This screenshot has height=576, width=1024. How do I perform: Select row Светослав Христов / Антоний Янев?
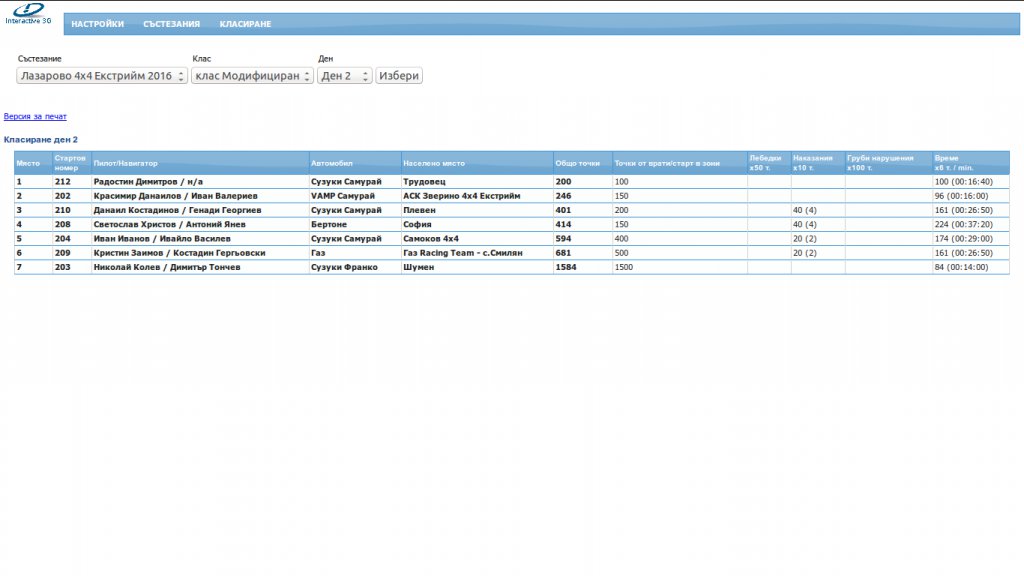pos(511,224)
